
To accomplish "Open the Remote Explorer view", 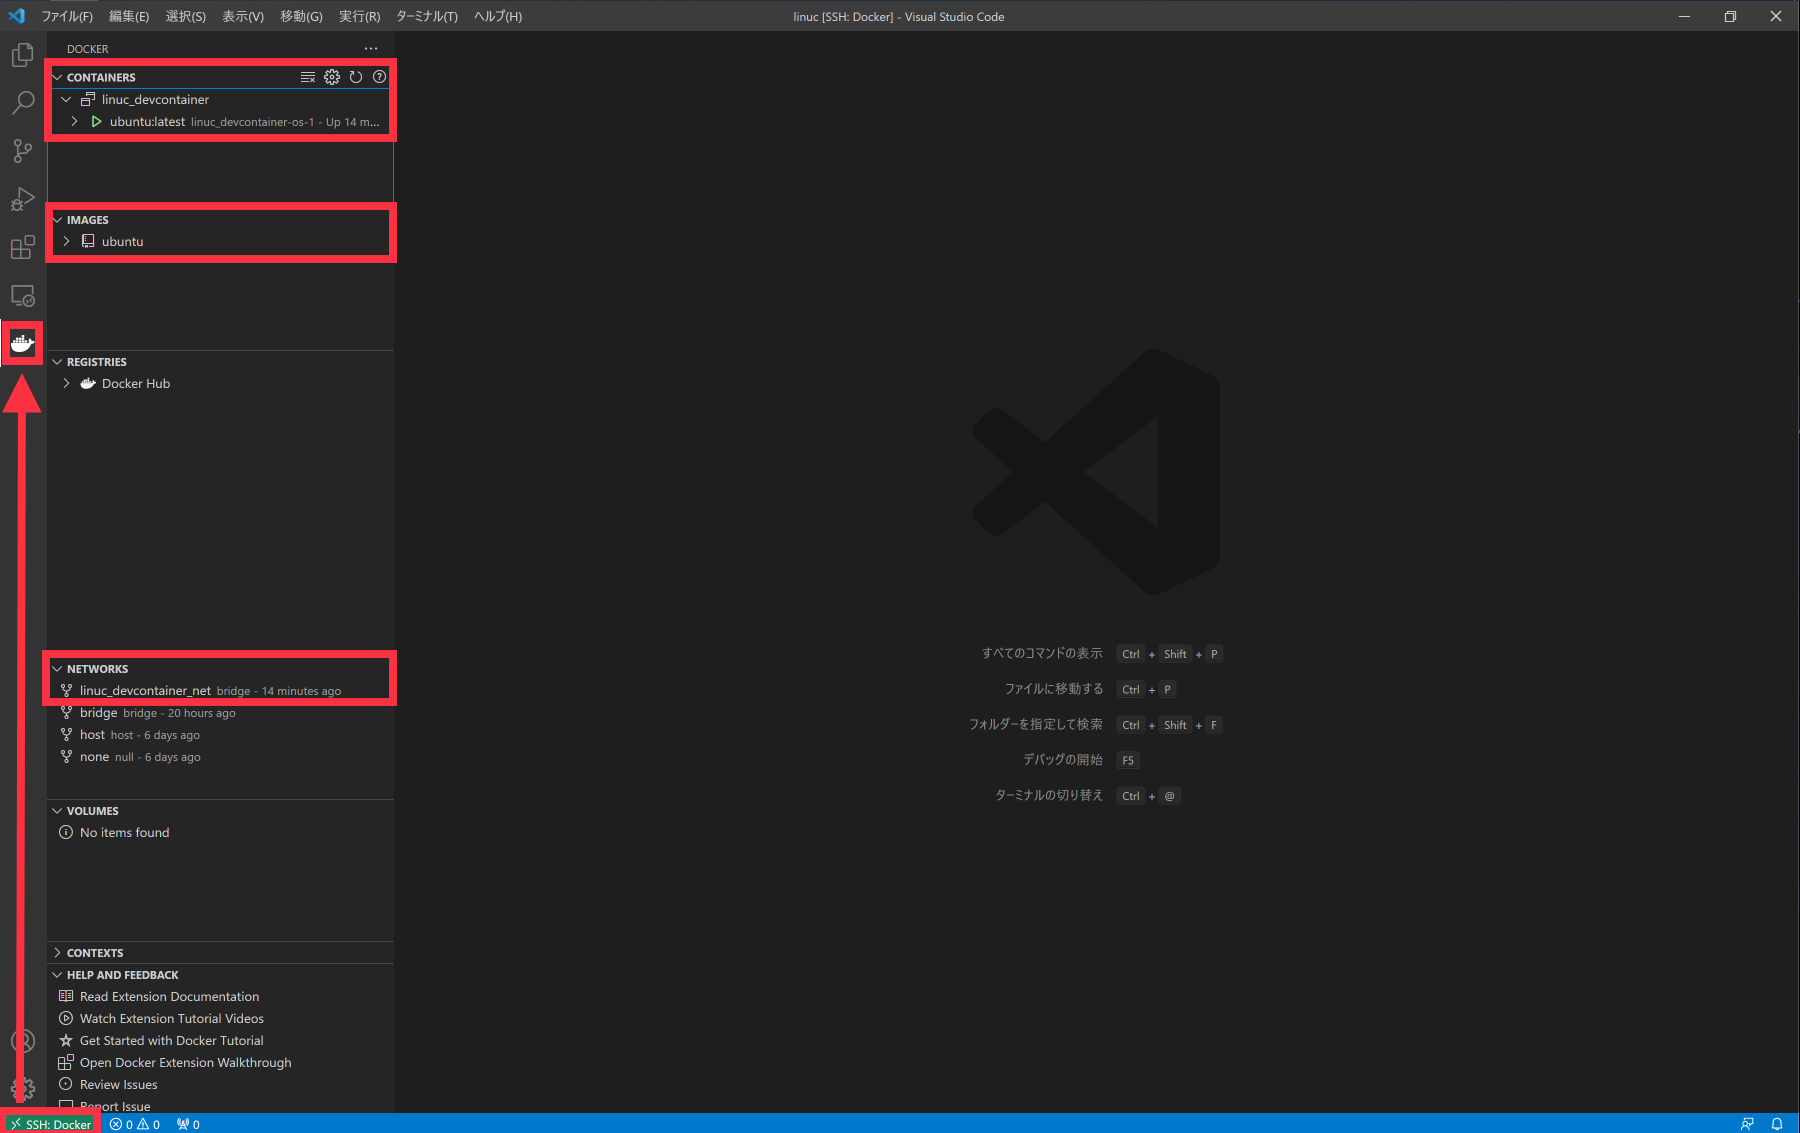I will (22, 295).
